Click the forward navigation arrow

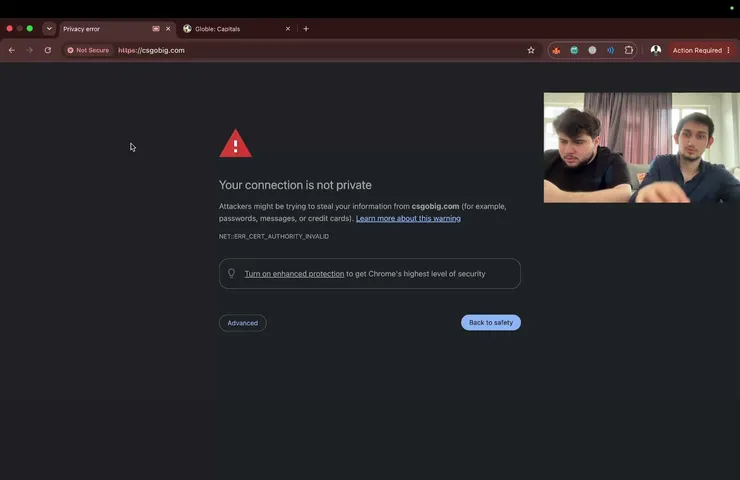coord(30,50)
